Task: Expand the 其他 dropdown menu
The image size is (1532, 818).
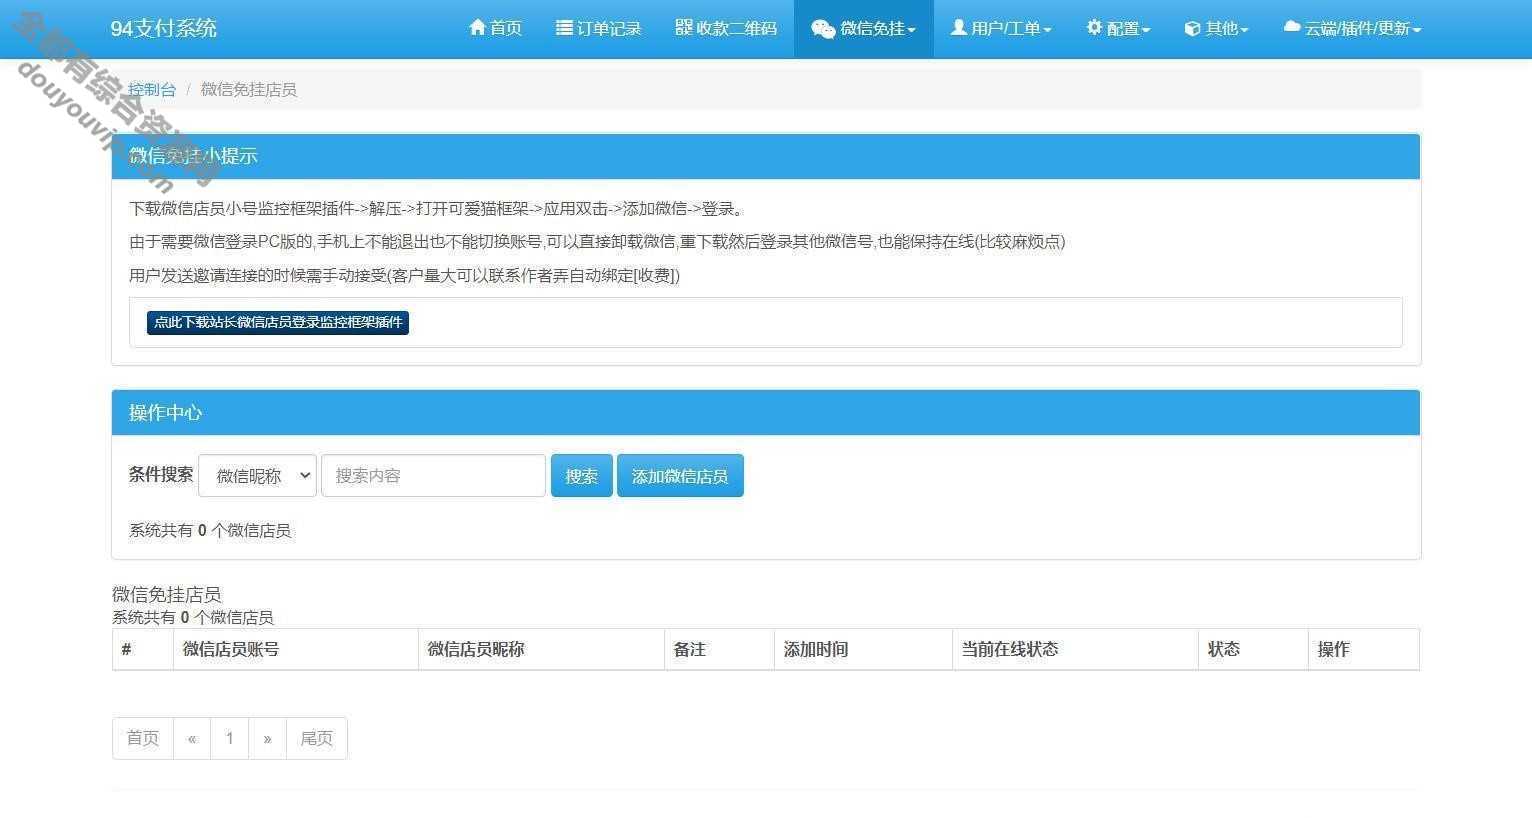Action: click(1216, 28)
